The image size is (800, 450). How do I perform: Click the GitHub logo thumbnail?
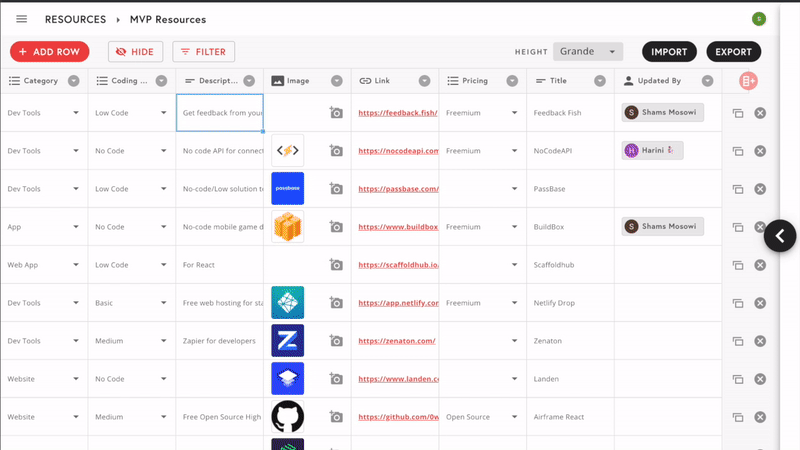click(x=288, y=417)
